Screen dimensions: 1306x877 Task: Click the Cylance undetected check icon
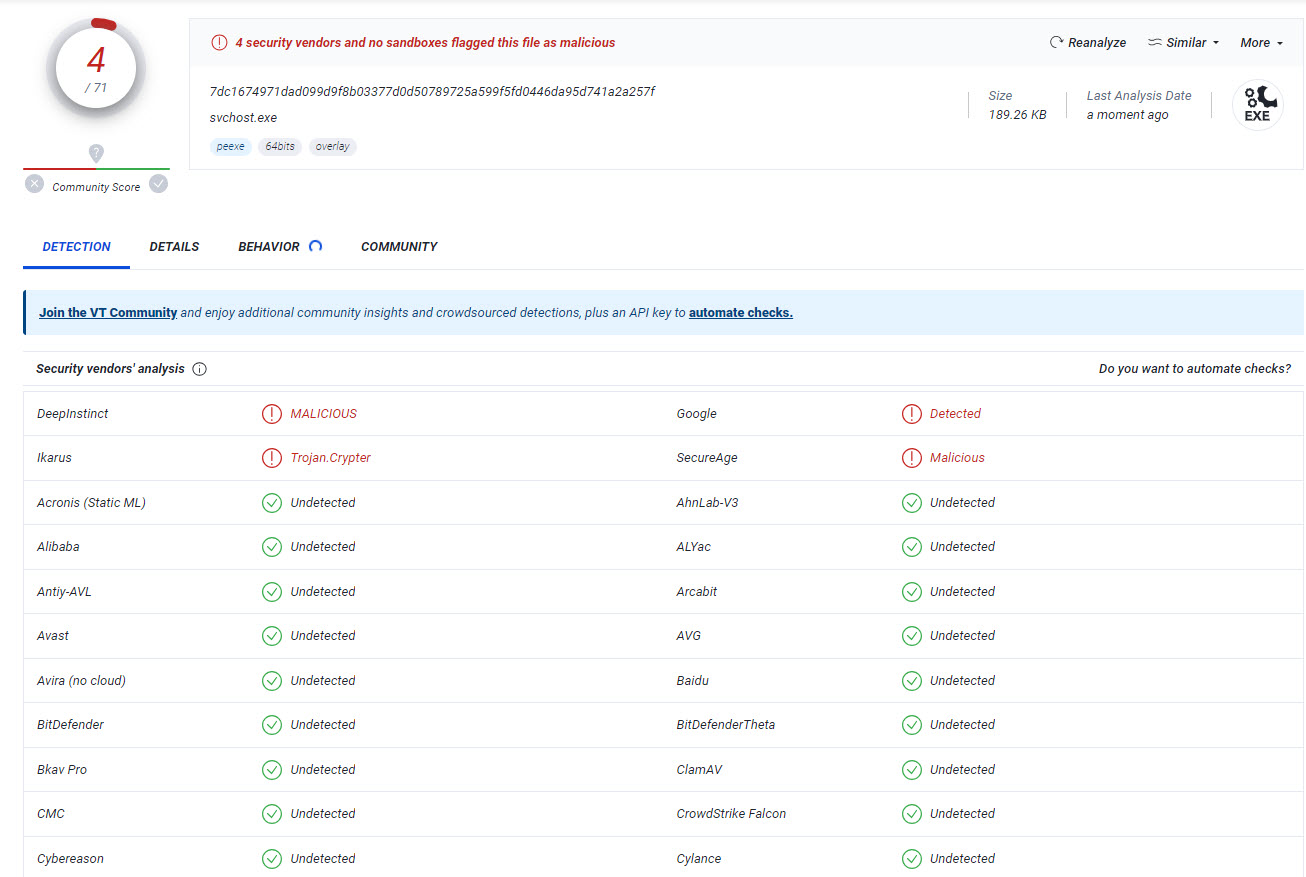(911, 859)
